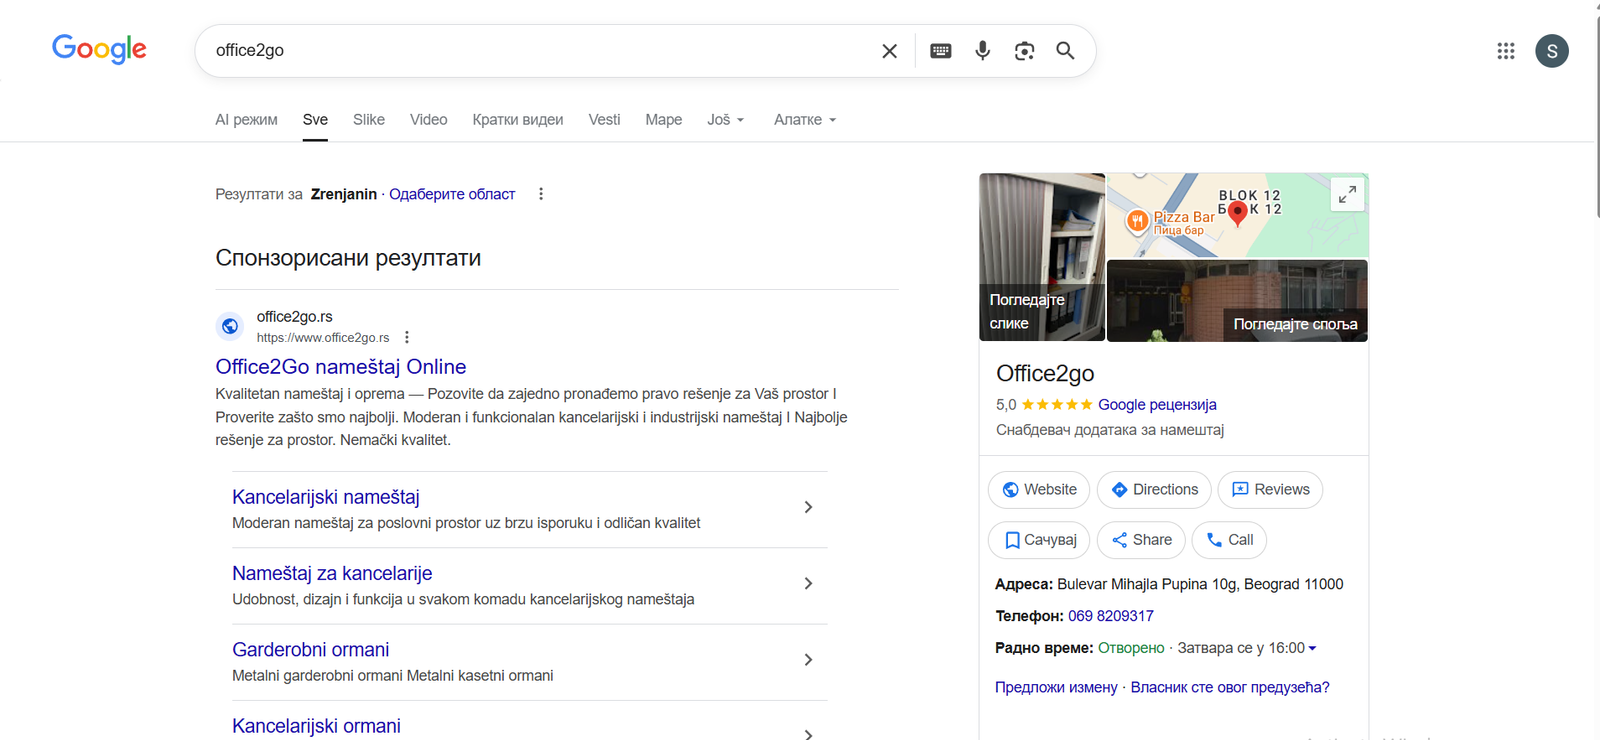1600x740 pixels.
Task: Switch to the Slike images tab
Action: 368,120
